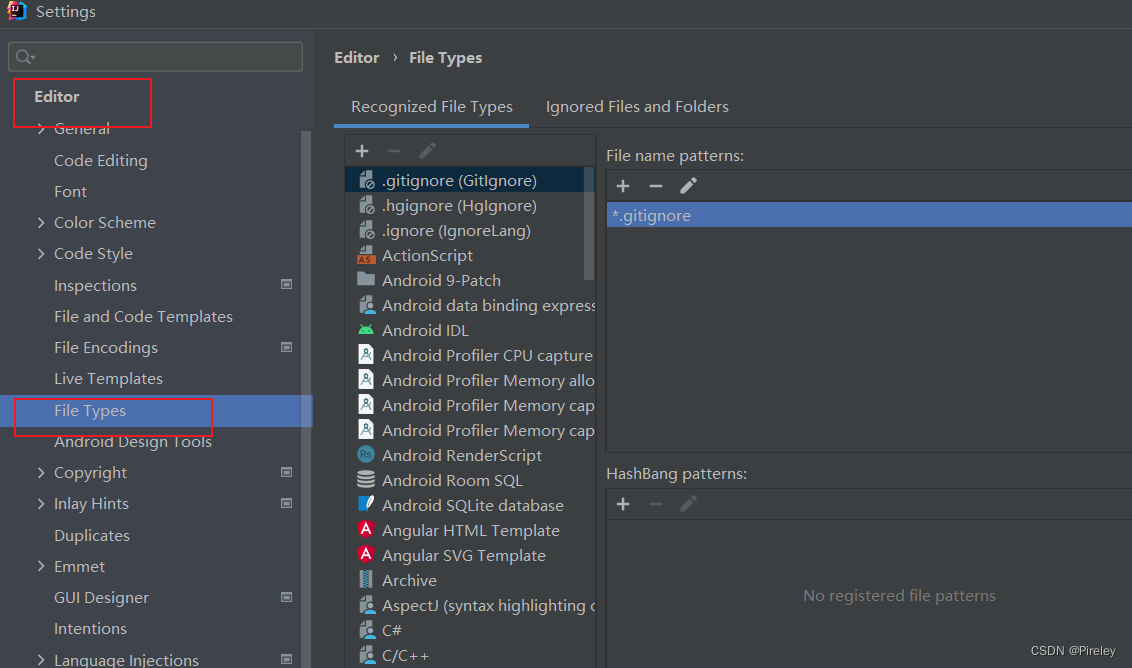Add a HashBang pattern
1132x668 pixels.
pyautogui.click(x=623, y=504)
